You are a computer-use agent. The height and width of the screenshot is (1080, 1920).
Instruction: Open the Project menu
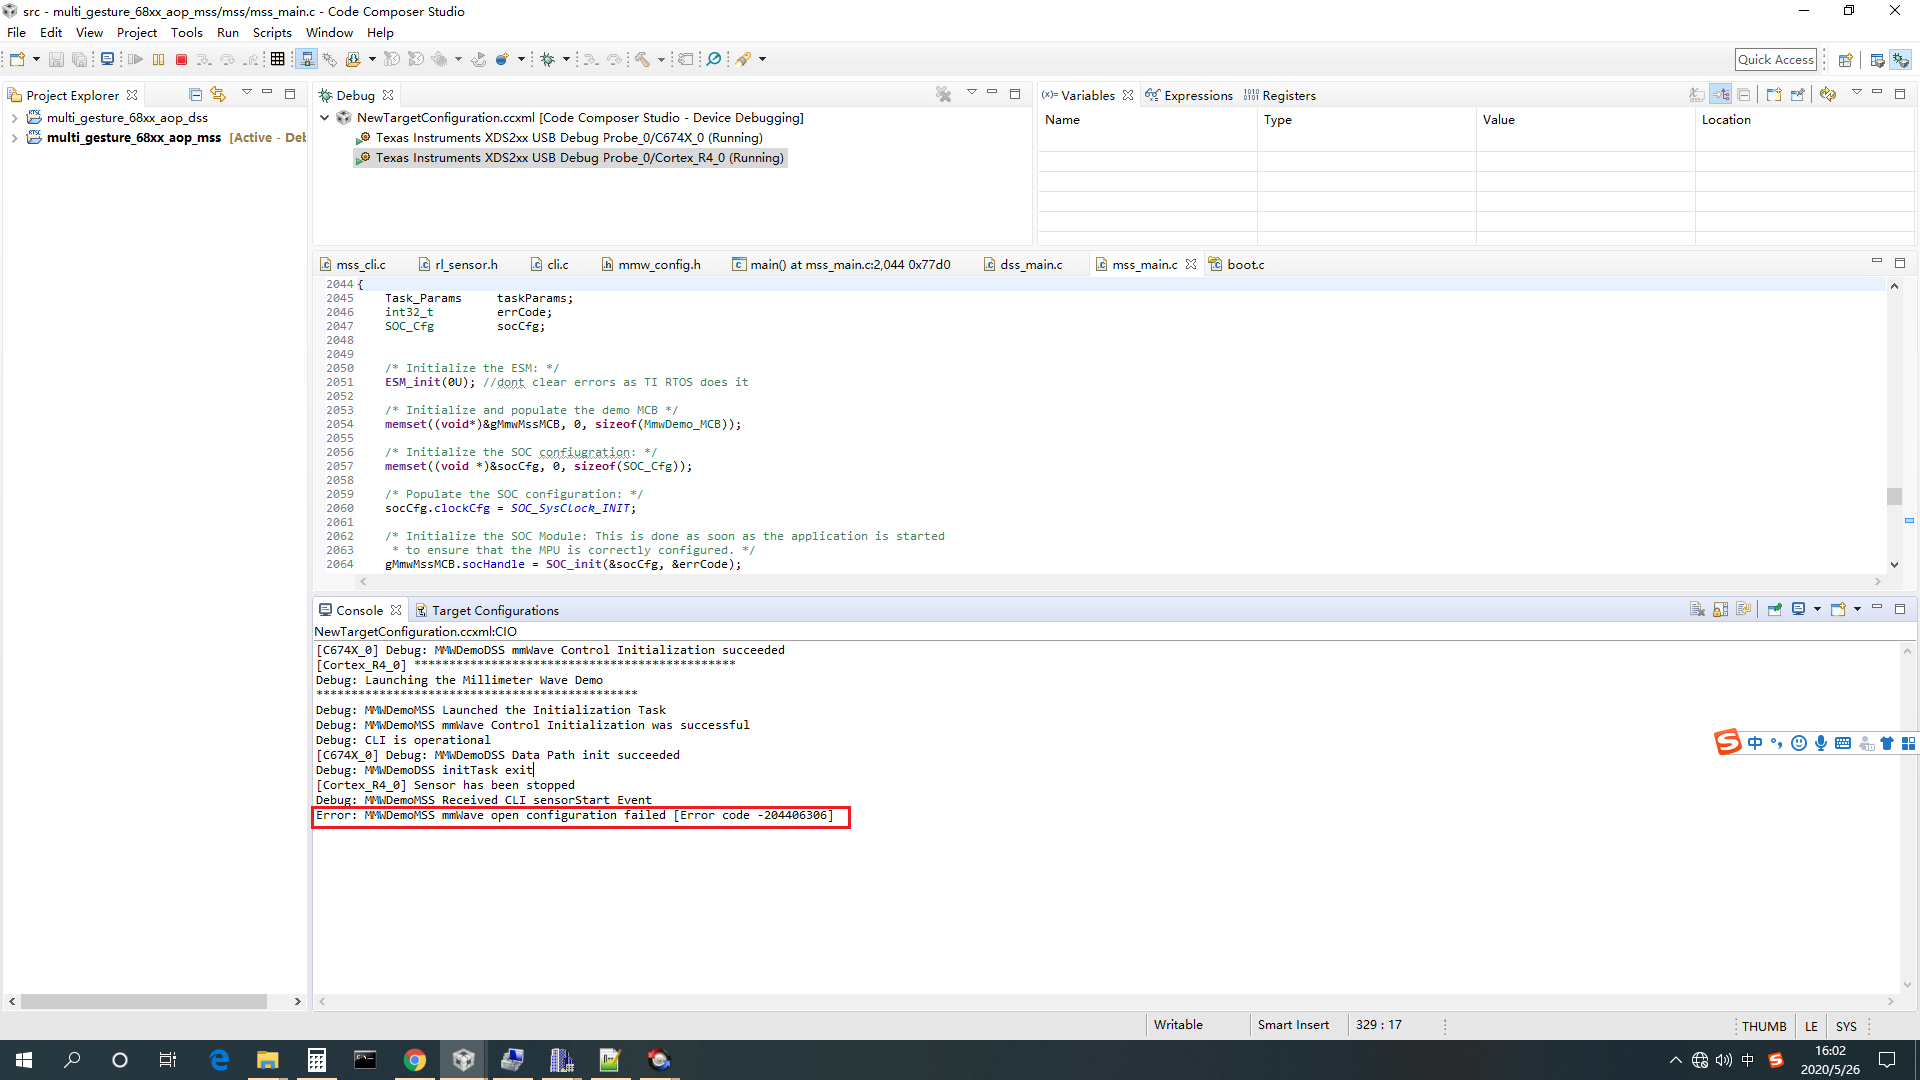137,32
